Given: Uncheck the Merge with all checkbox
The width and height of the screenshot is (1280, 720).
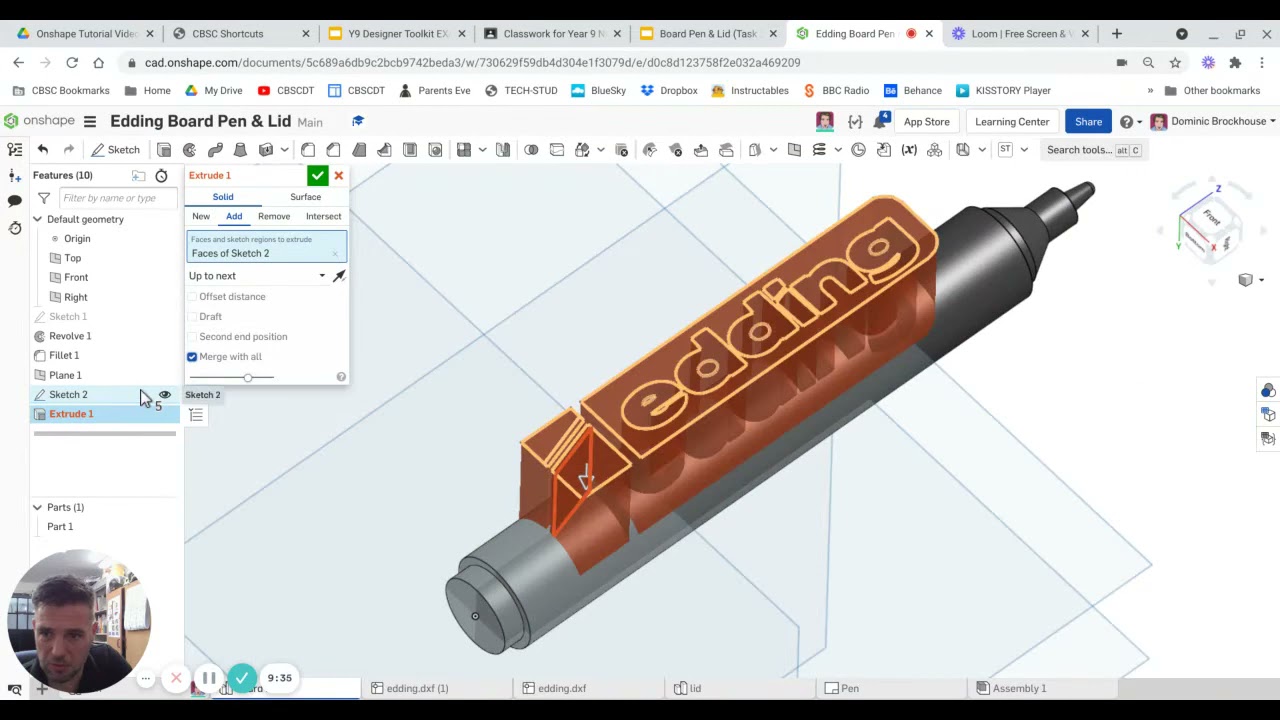Looking at the screenshot, I should click(x=192, y=357).
